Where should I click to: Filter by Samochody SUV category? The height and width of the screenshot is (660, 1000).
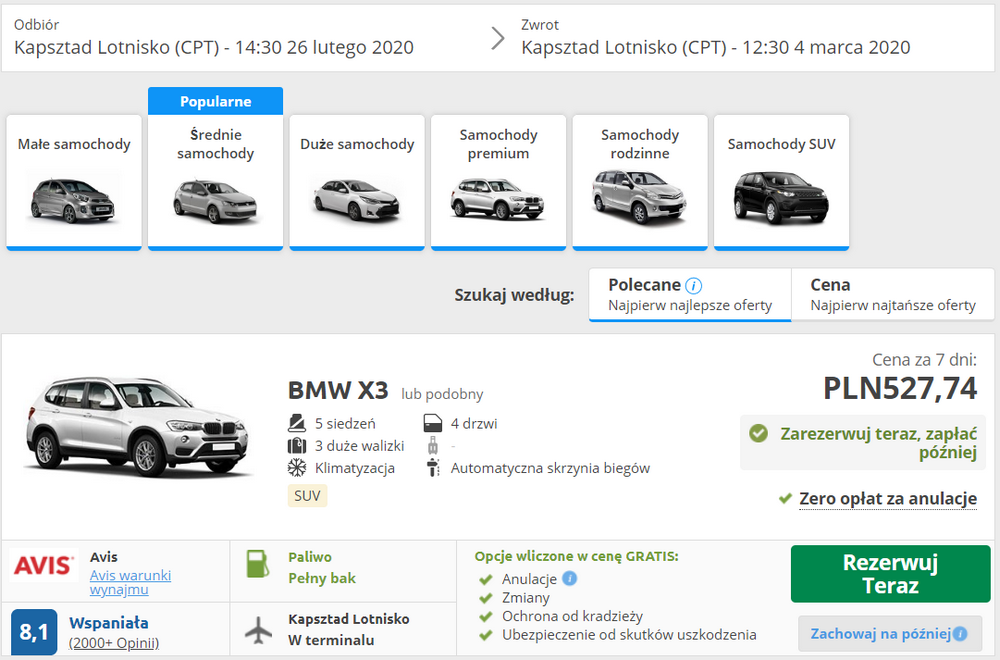(782, 182)
